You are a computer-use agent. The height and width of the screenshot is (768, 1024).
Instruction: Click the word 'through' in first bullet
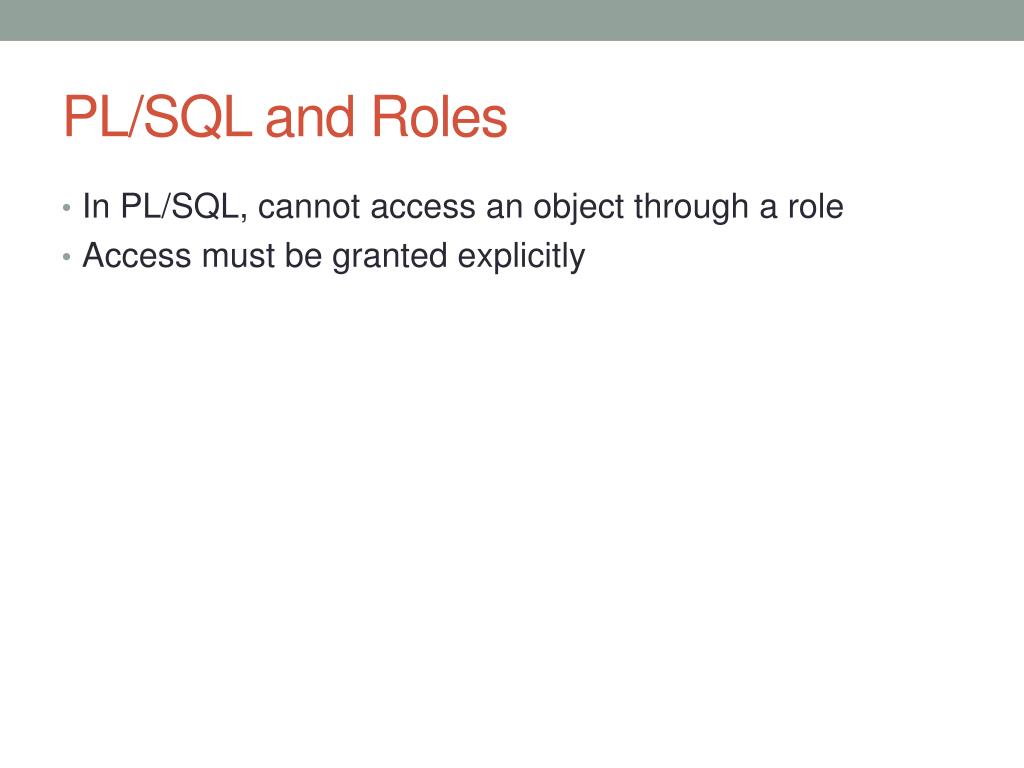pos(691,209)
